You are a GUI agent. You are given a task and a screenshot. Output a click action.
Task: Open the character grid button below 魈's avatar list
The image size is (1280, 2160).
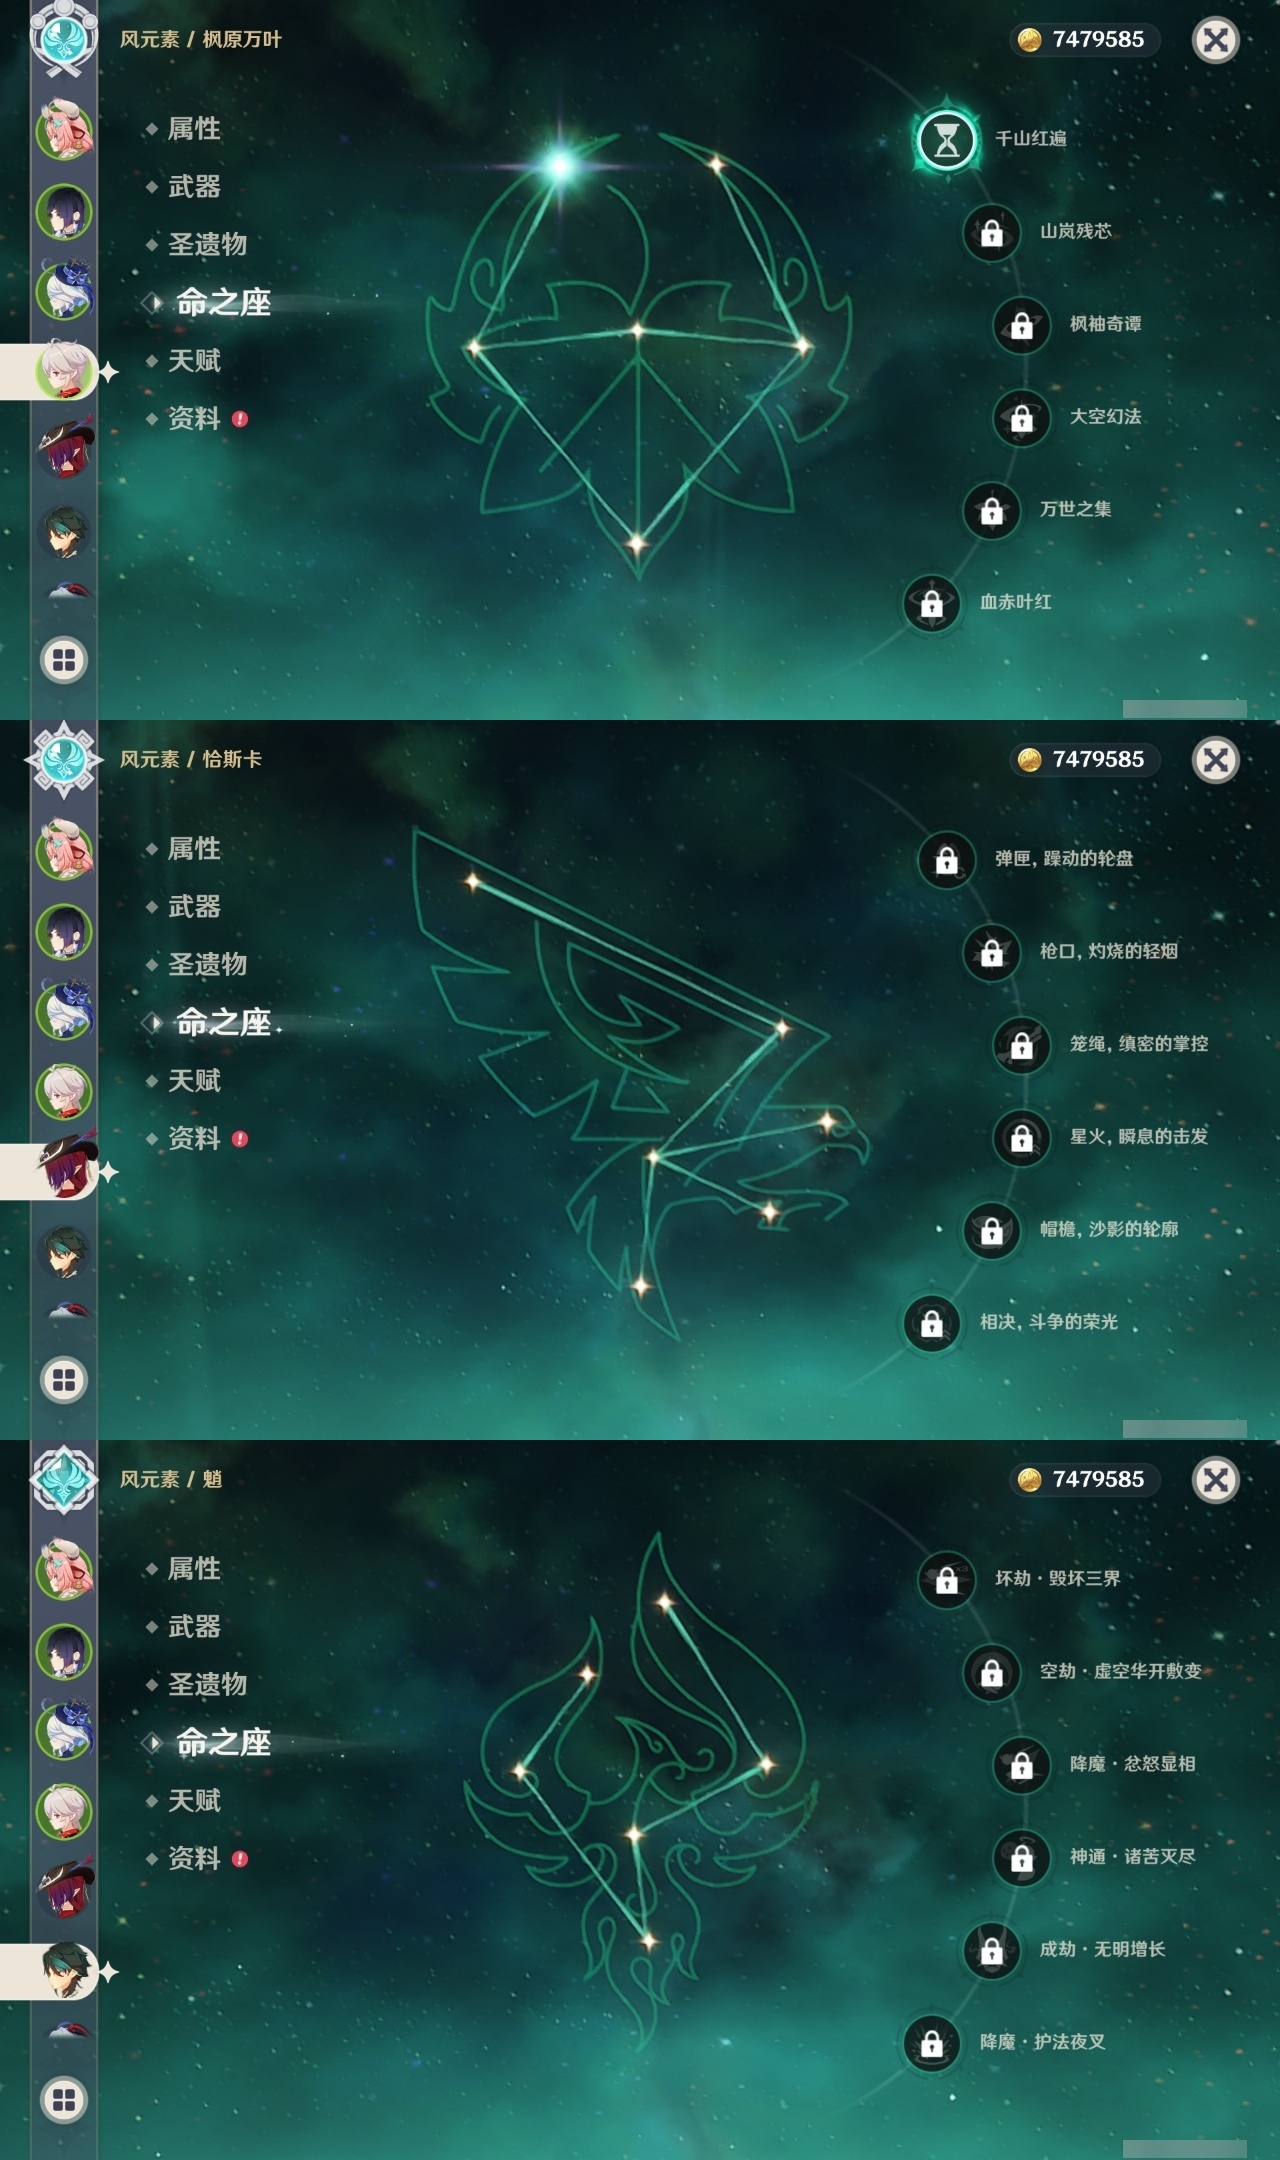(64, 2100)
